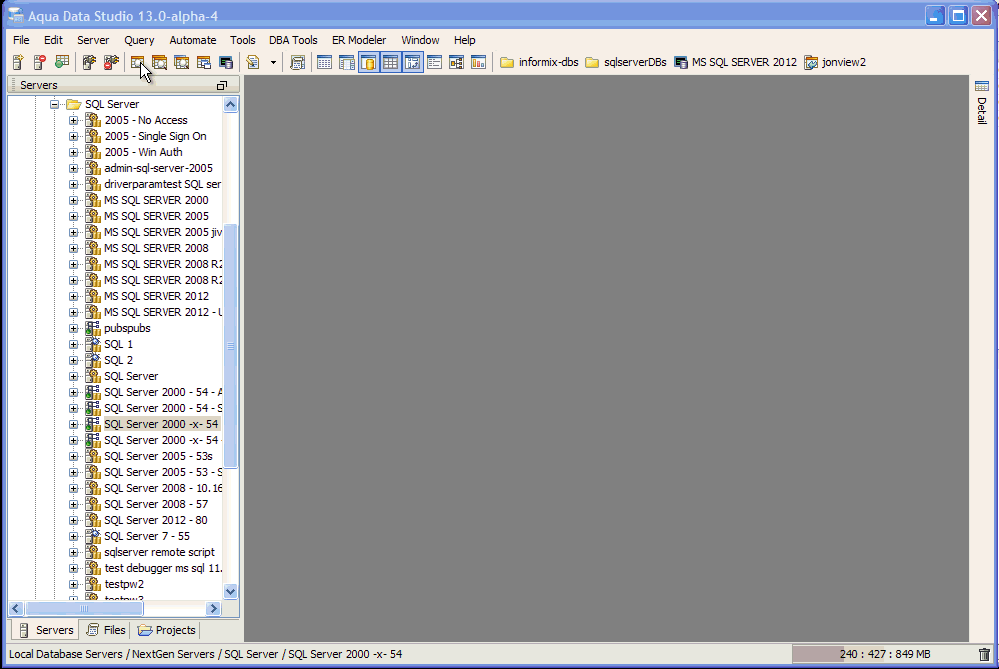The height and width of the screenshot is (669, 999).
Task: Switch to the Projects tab
Action: (166, 629)
